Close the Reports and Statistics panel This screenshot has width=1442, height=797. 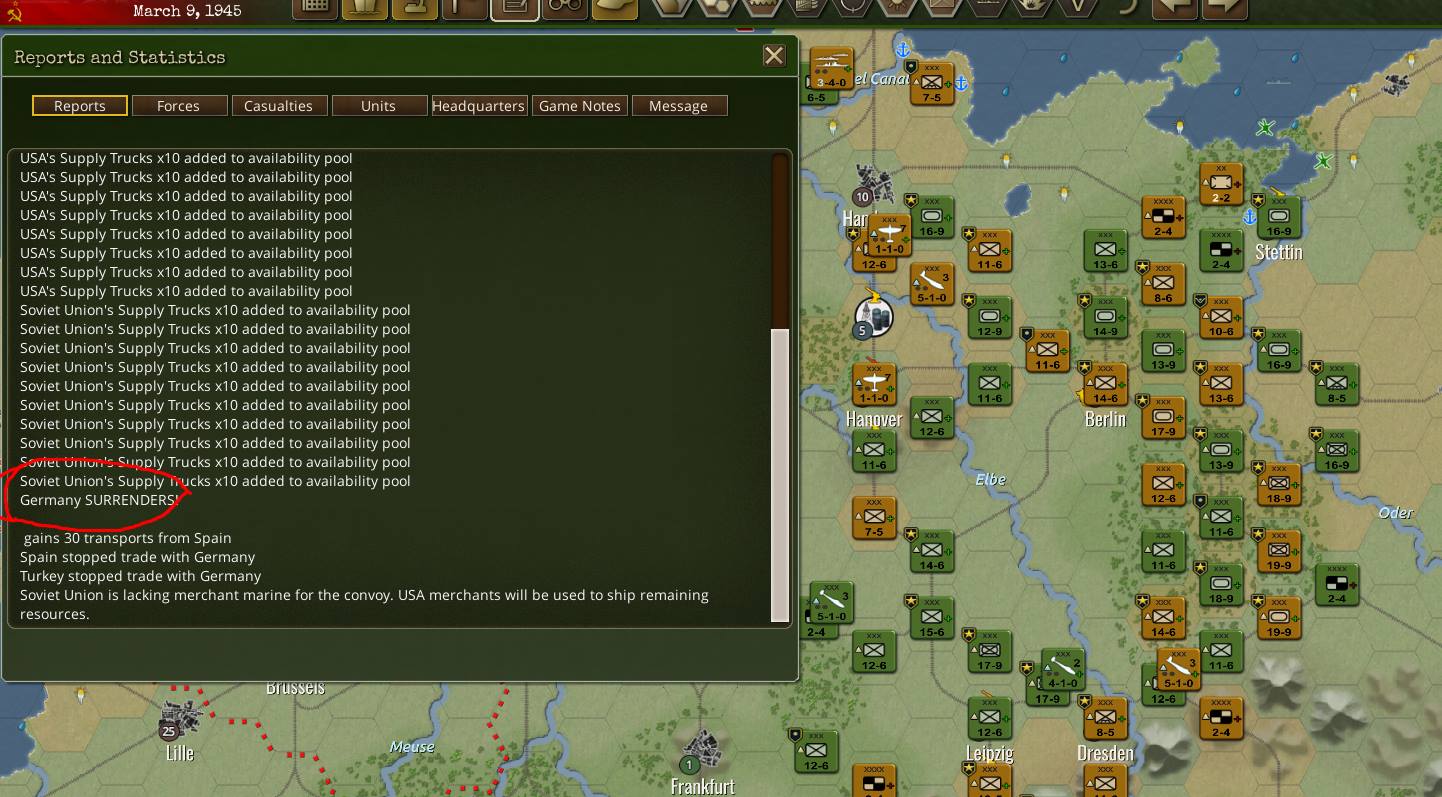coord(774,56)
